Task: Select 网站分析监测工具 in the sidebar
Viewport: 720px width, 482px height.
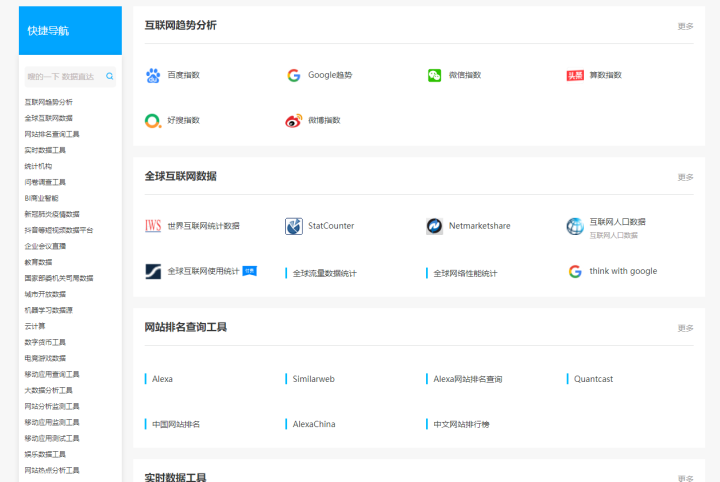Action: pyautogui.click(x=52, y=406)
